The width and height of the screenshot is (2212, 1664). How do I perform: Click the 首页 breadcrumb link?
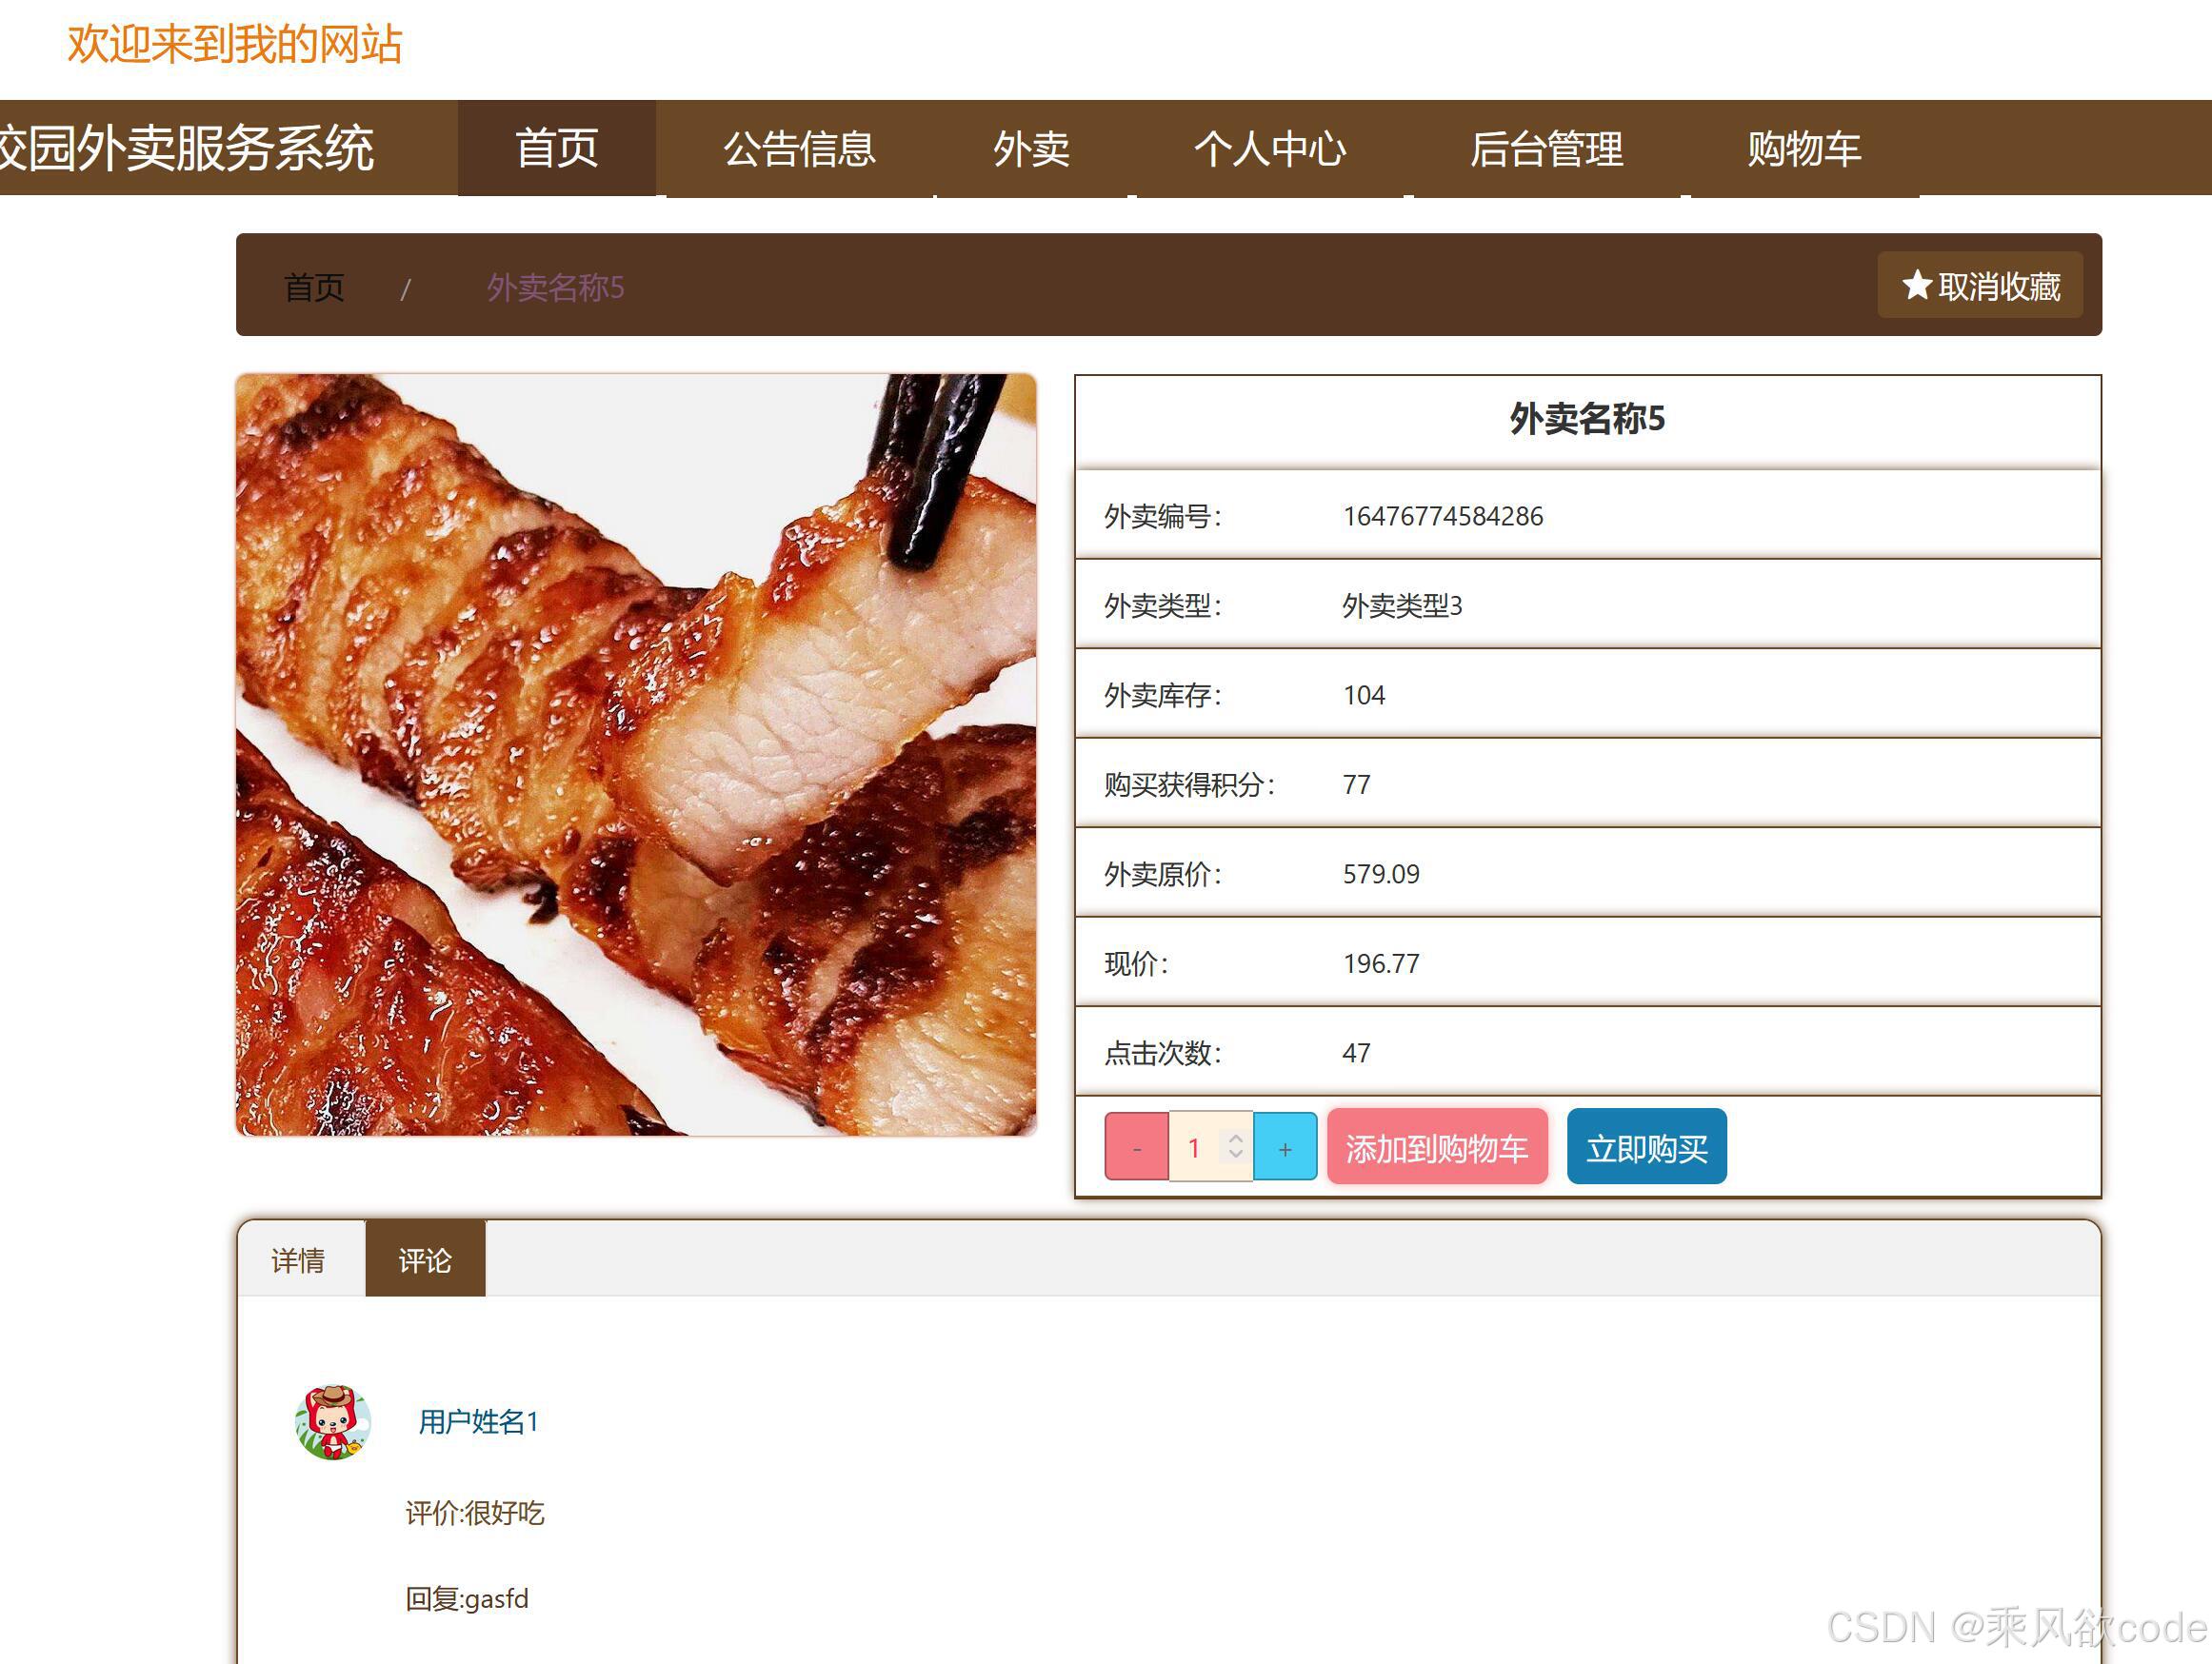tap(314, 288)
